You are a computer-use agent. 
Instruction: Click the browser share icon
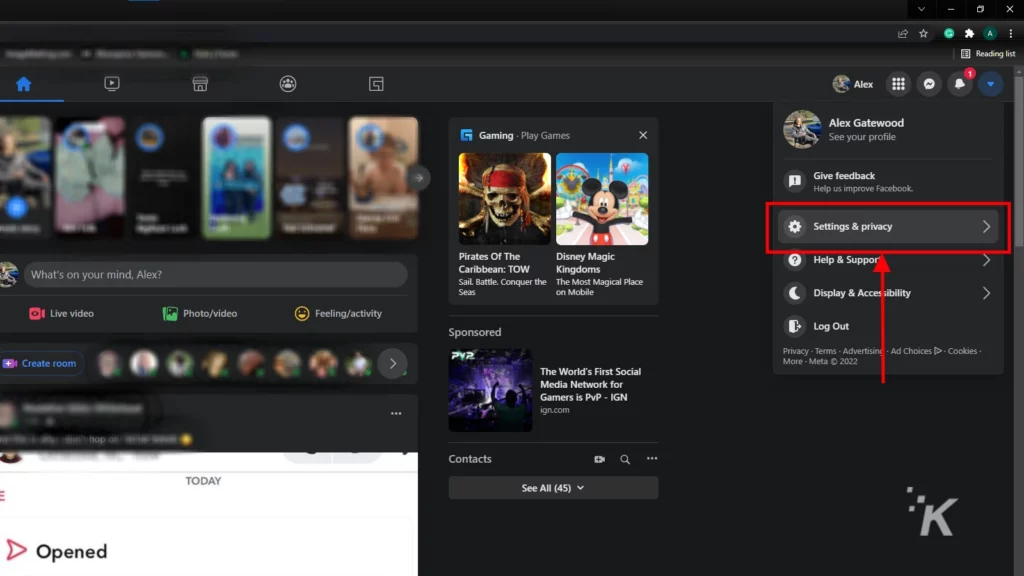pos(903,33)
